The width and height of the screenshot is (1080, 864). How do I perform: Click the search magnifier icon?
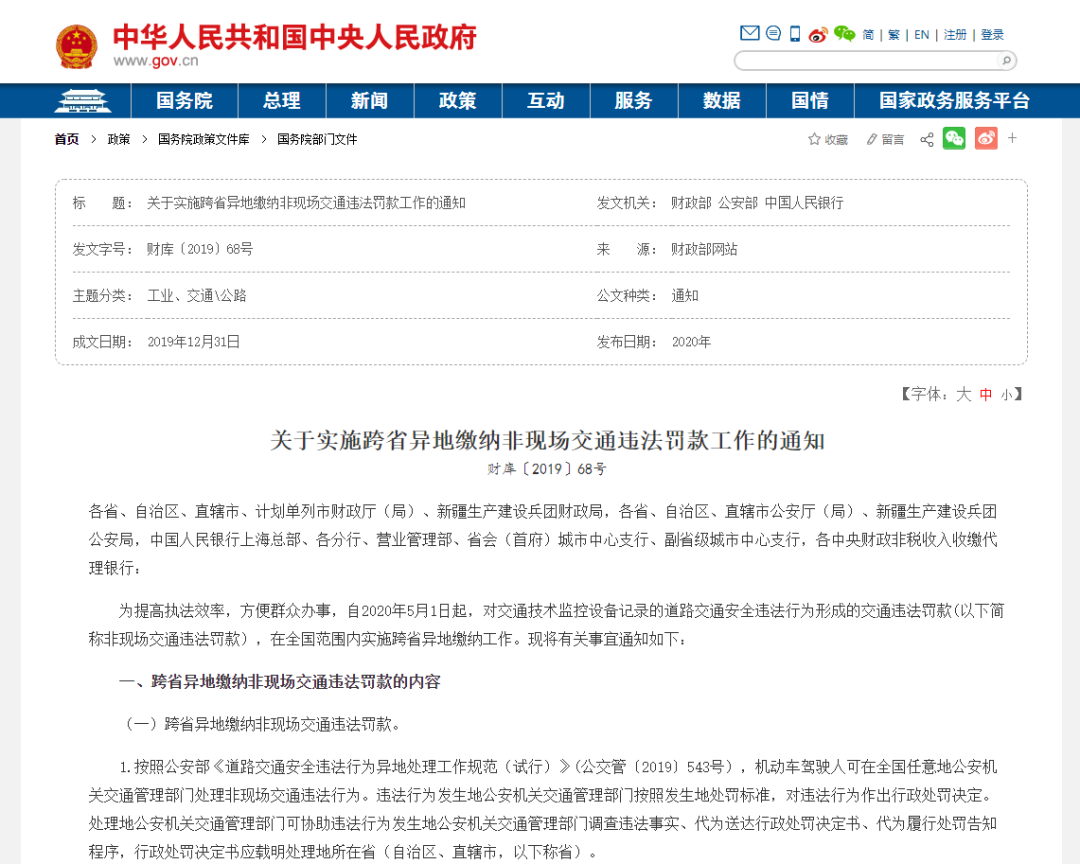point(1006,61)
